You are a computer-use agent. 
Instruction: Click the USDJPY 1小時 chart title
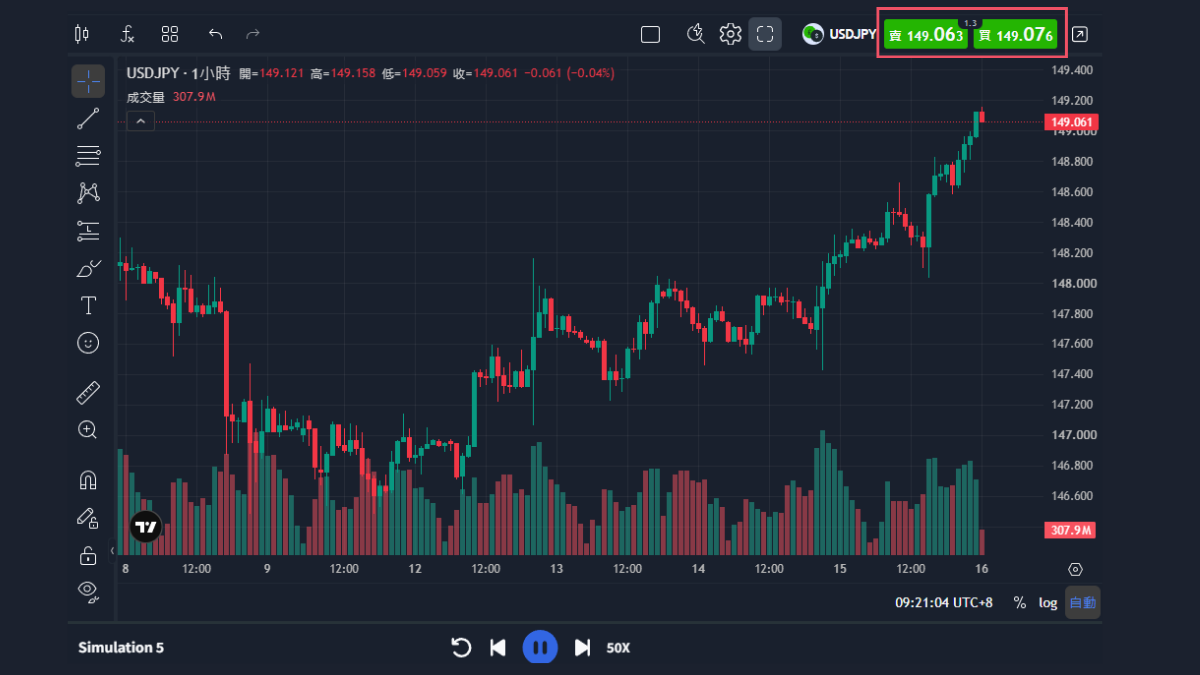(x=178, y=73)
